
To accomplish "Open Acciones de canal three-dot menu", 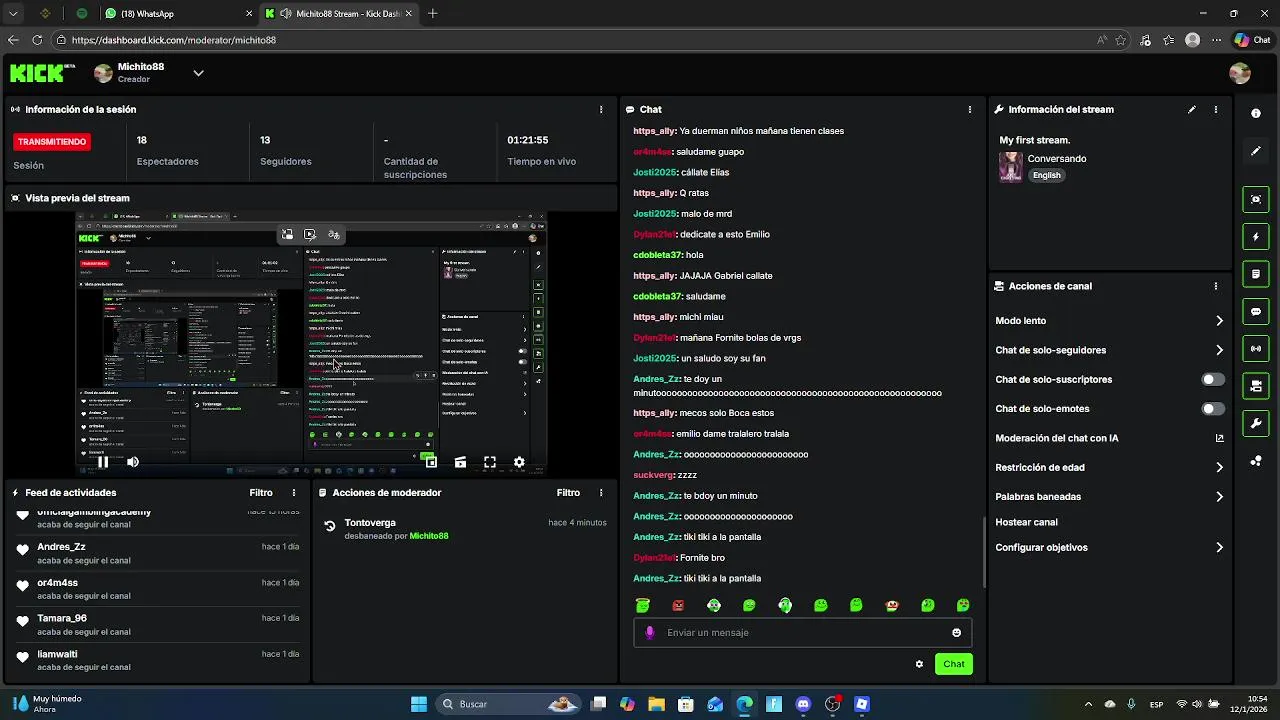I will pos(1216,286).
